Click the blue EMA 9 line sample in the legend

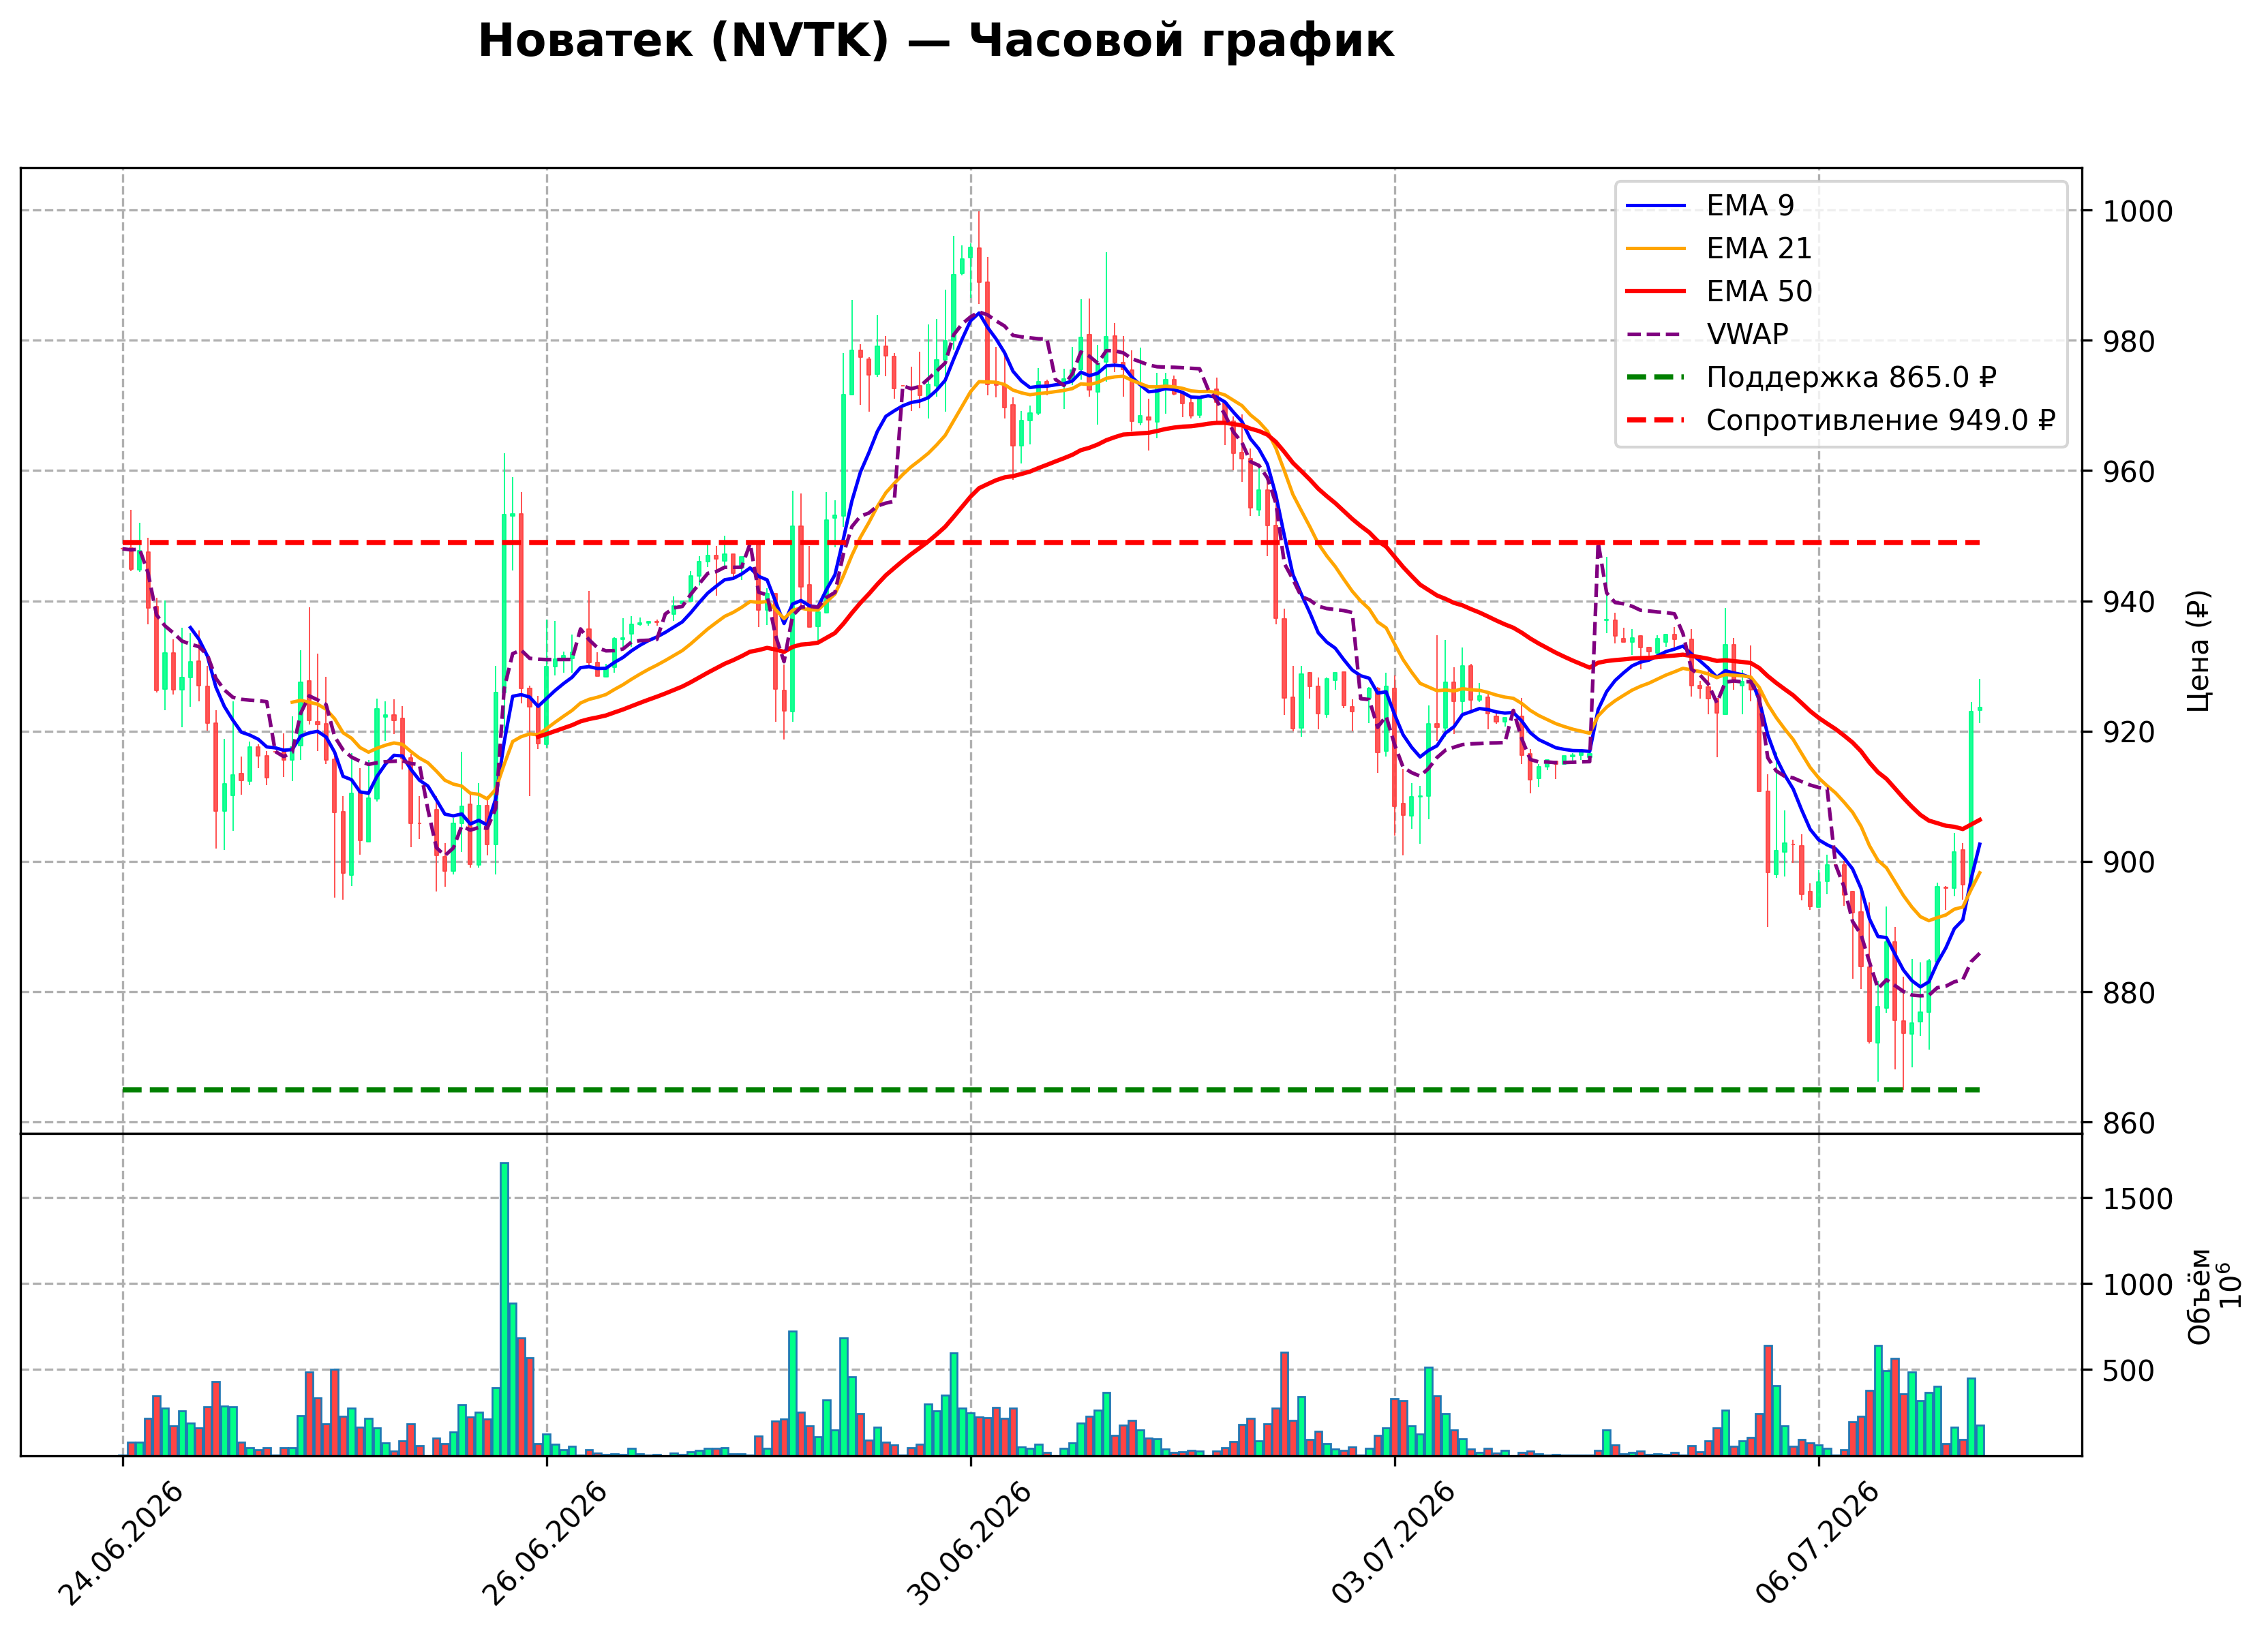[1656, 206]
